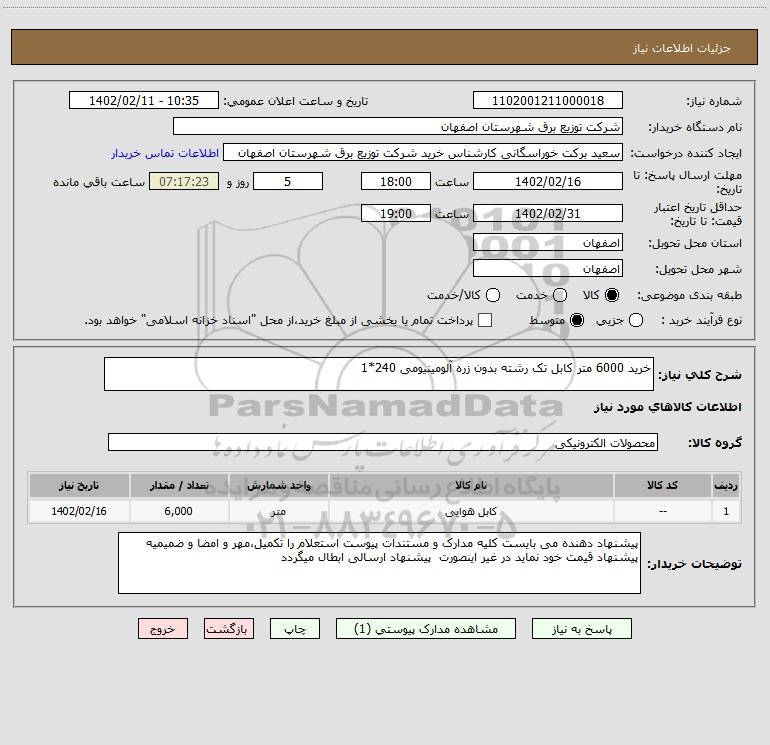
Task: Click the deadline time field 18:00
Action: click(396, 181)
